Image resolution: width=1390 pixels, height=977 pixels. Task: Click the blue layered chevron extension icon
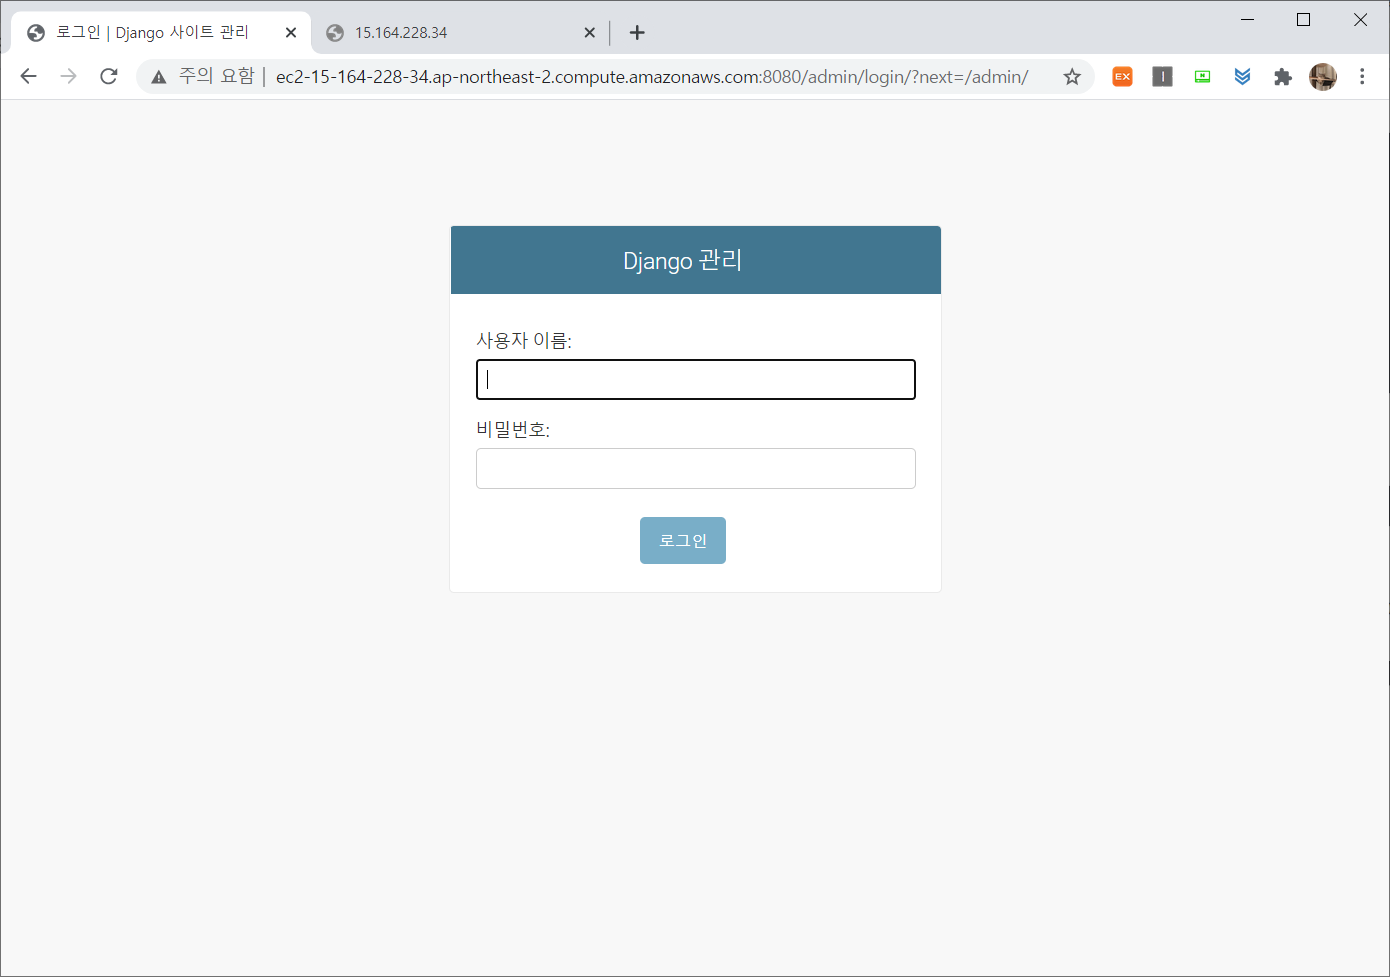1242,77
